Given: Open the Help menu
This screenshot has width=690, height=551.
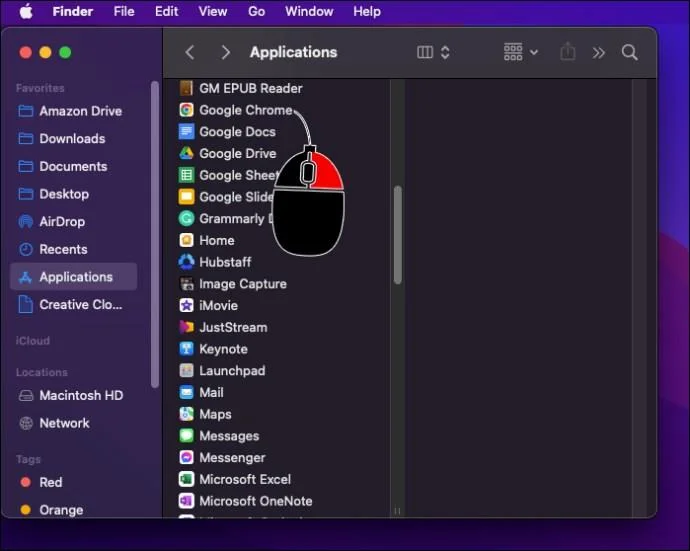Looking at the screenshot, I should (x=367, y=11).
